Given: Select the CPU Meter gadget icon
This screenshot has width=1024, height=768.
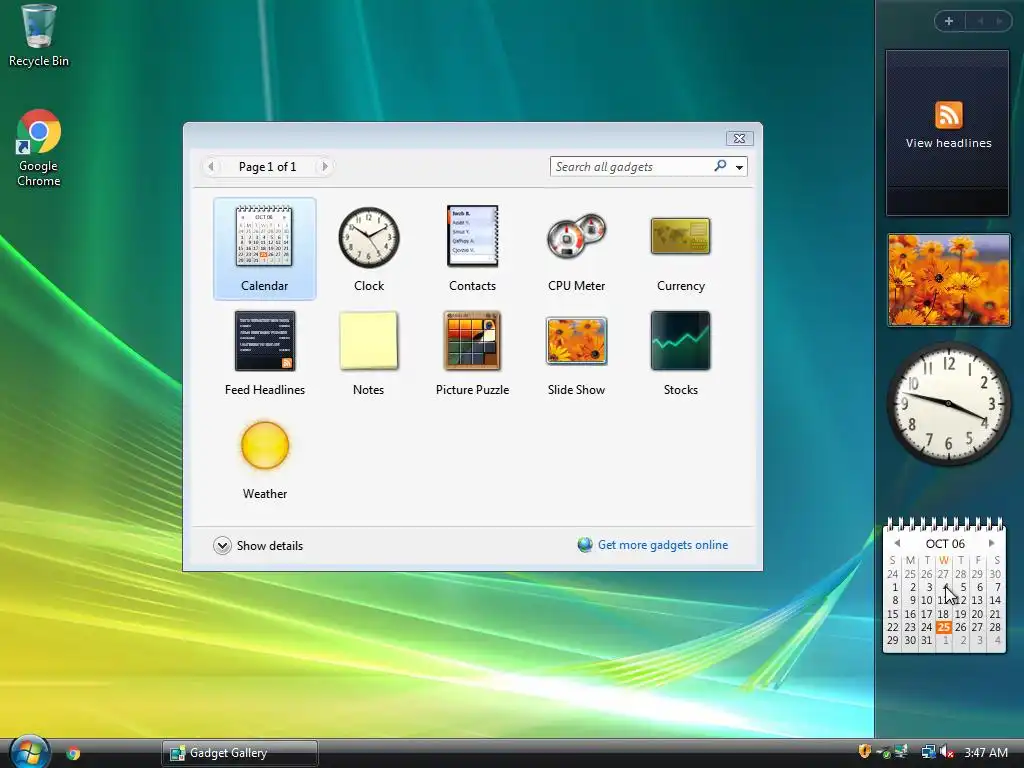Looking at the screenshot, I should click(577, 236).
